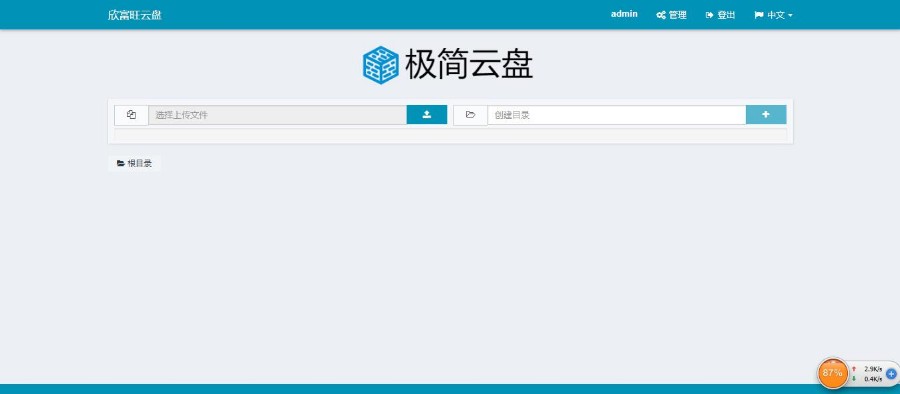Image resolution: width=900 pixels, height=394 pixels.
Task: Click the upload progress bar
Action: pos(451,134)
